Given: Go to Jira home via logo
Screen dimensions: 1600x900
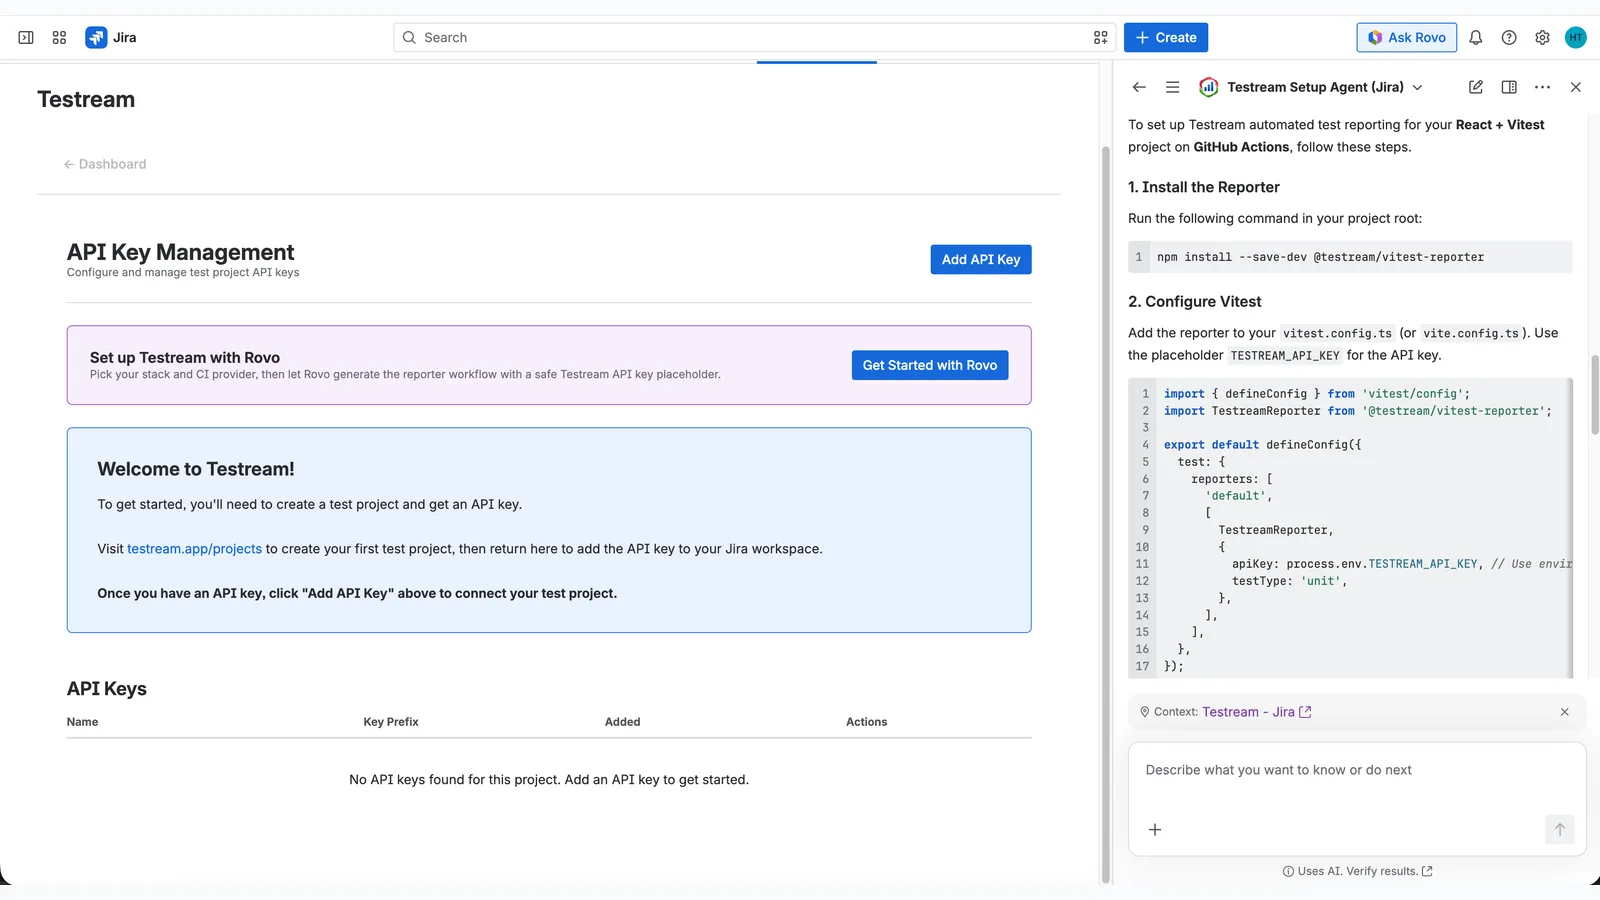Looking at the screenshot, I should click(x=111, y=38).
